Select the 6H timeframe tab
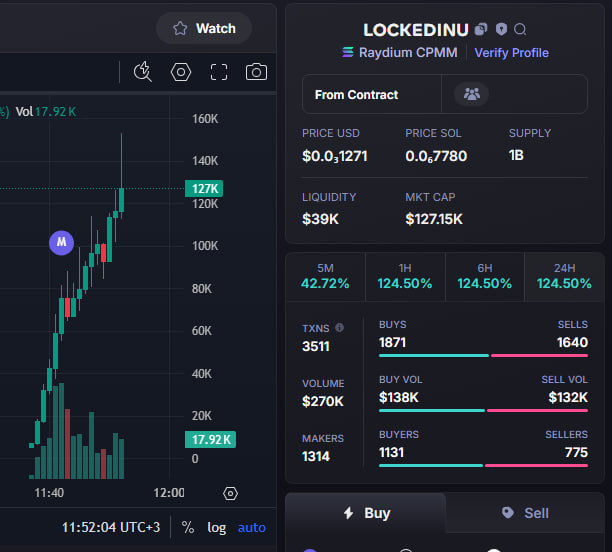 484,276
